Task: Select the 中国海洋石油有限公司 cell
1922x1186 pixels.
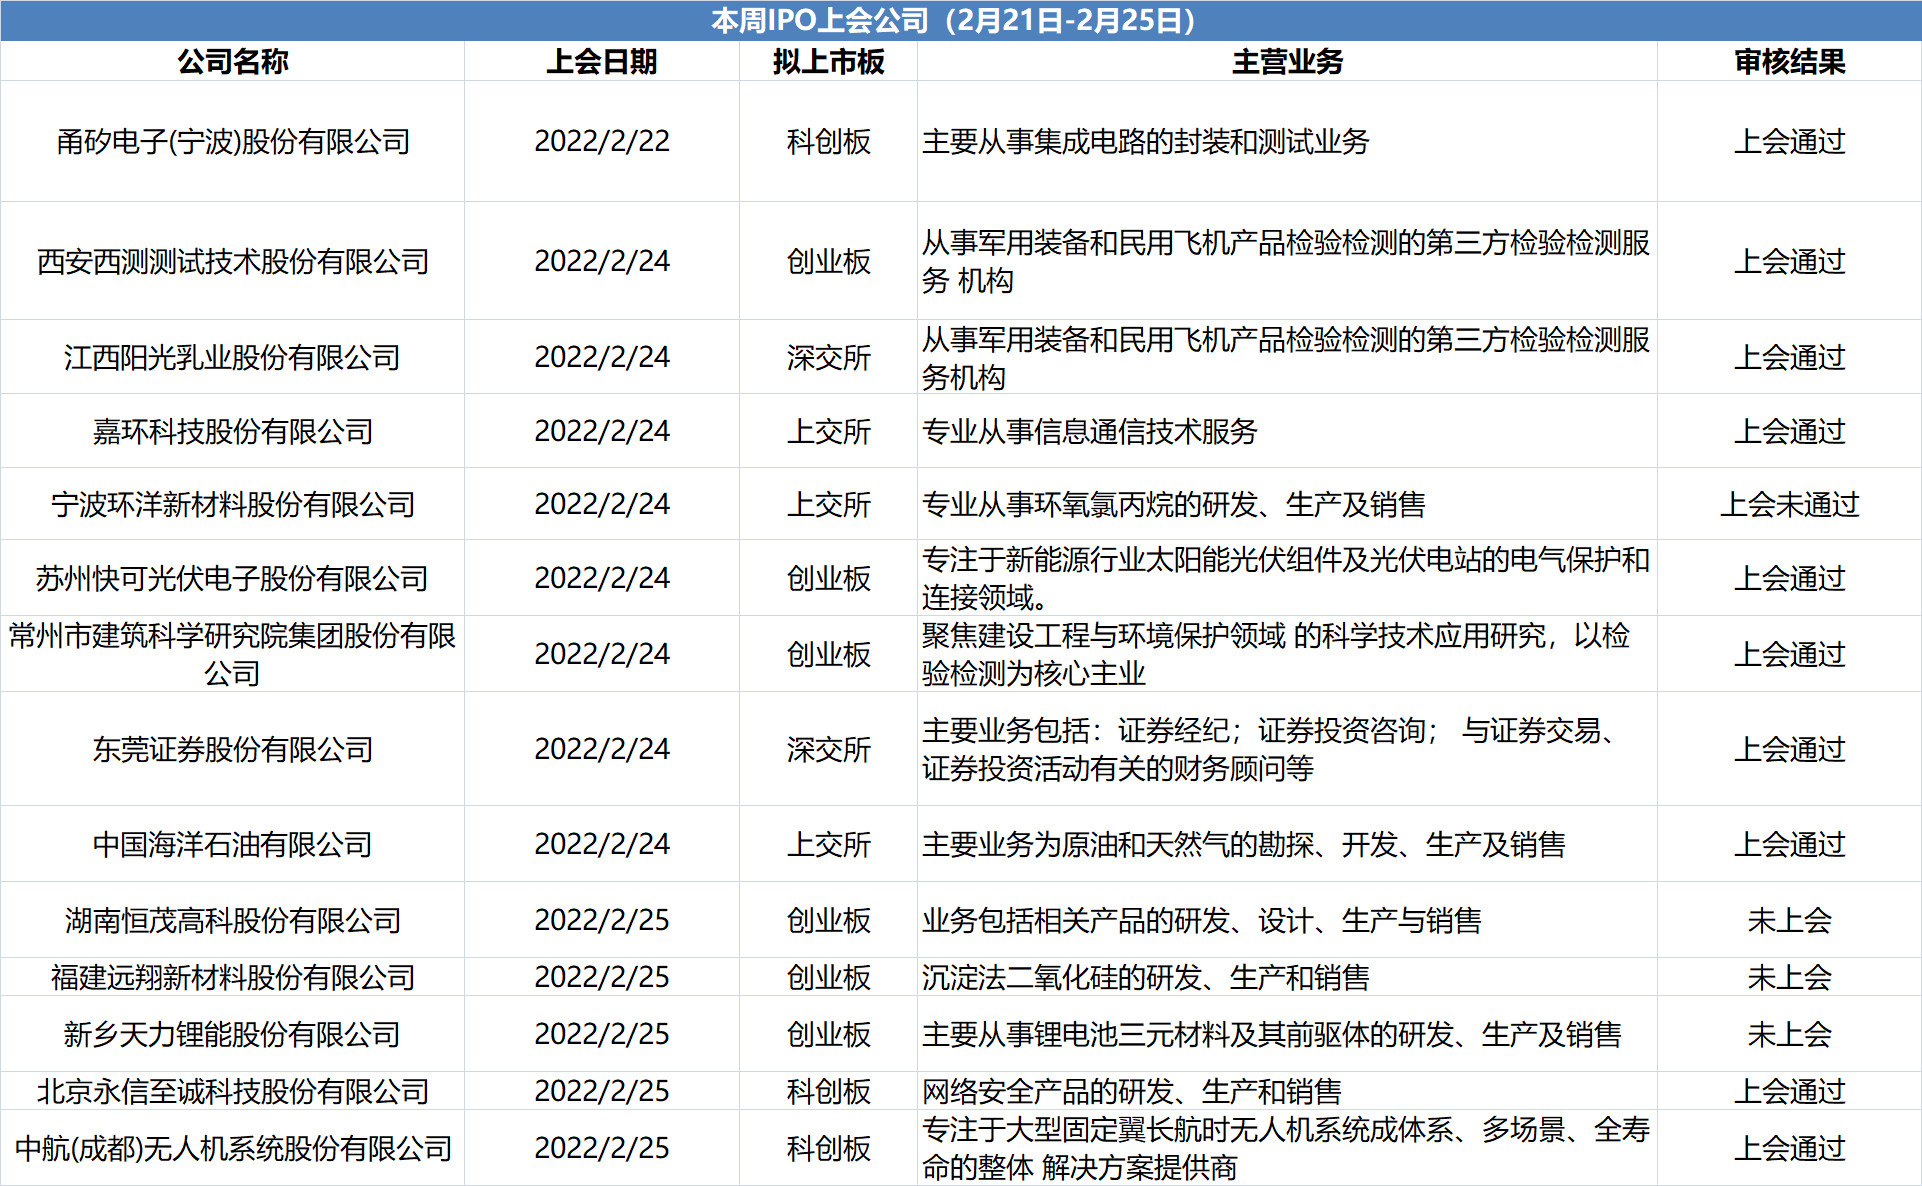Action: coord(232,844)
